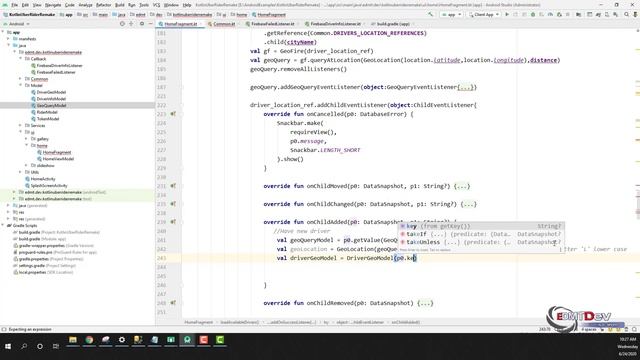Expand the manifests folder
The height and width of the screenshot is (360, 640).
coord(8,39)
